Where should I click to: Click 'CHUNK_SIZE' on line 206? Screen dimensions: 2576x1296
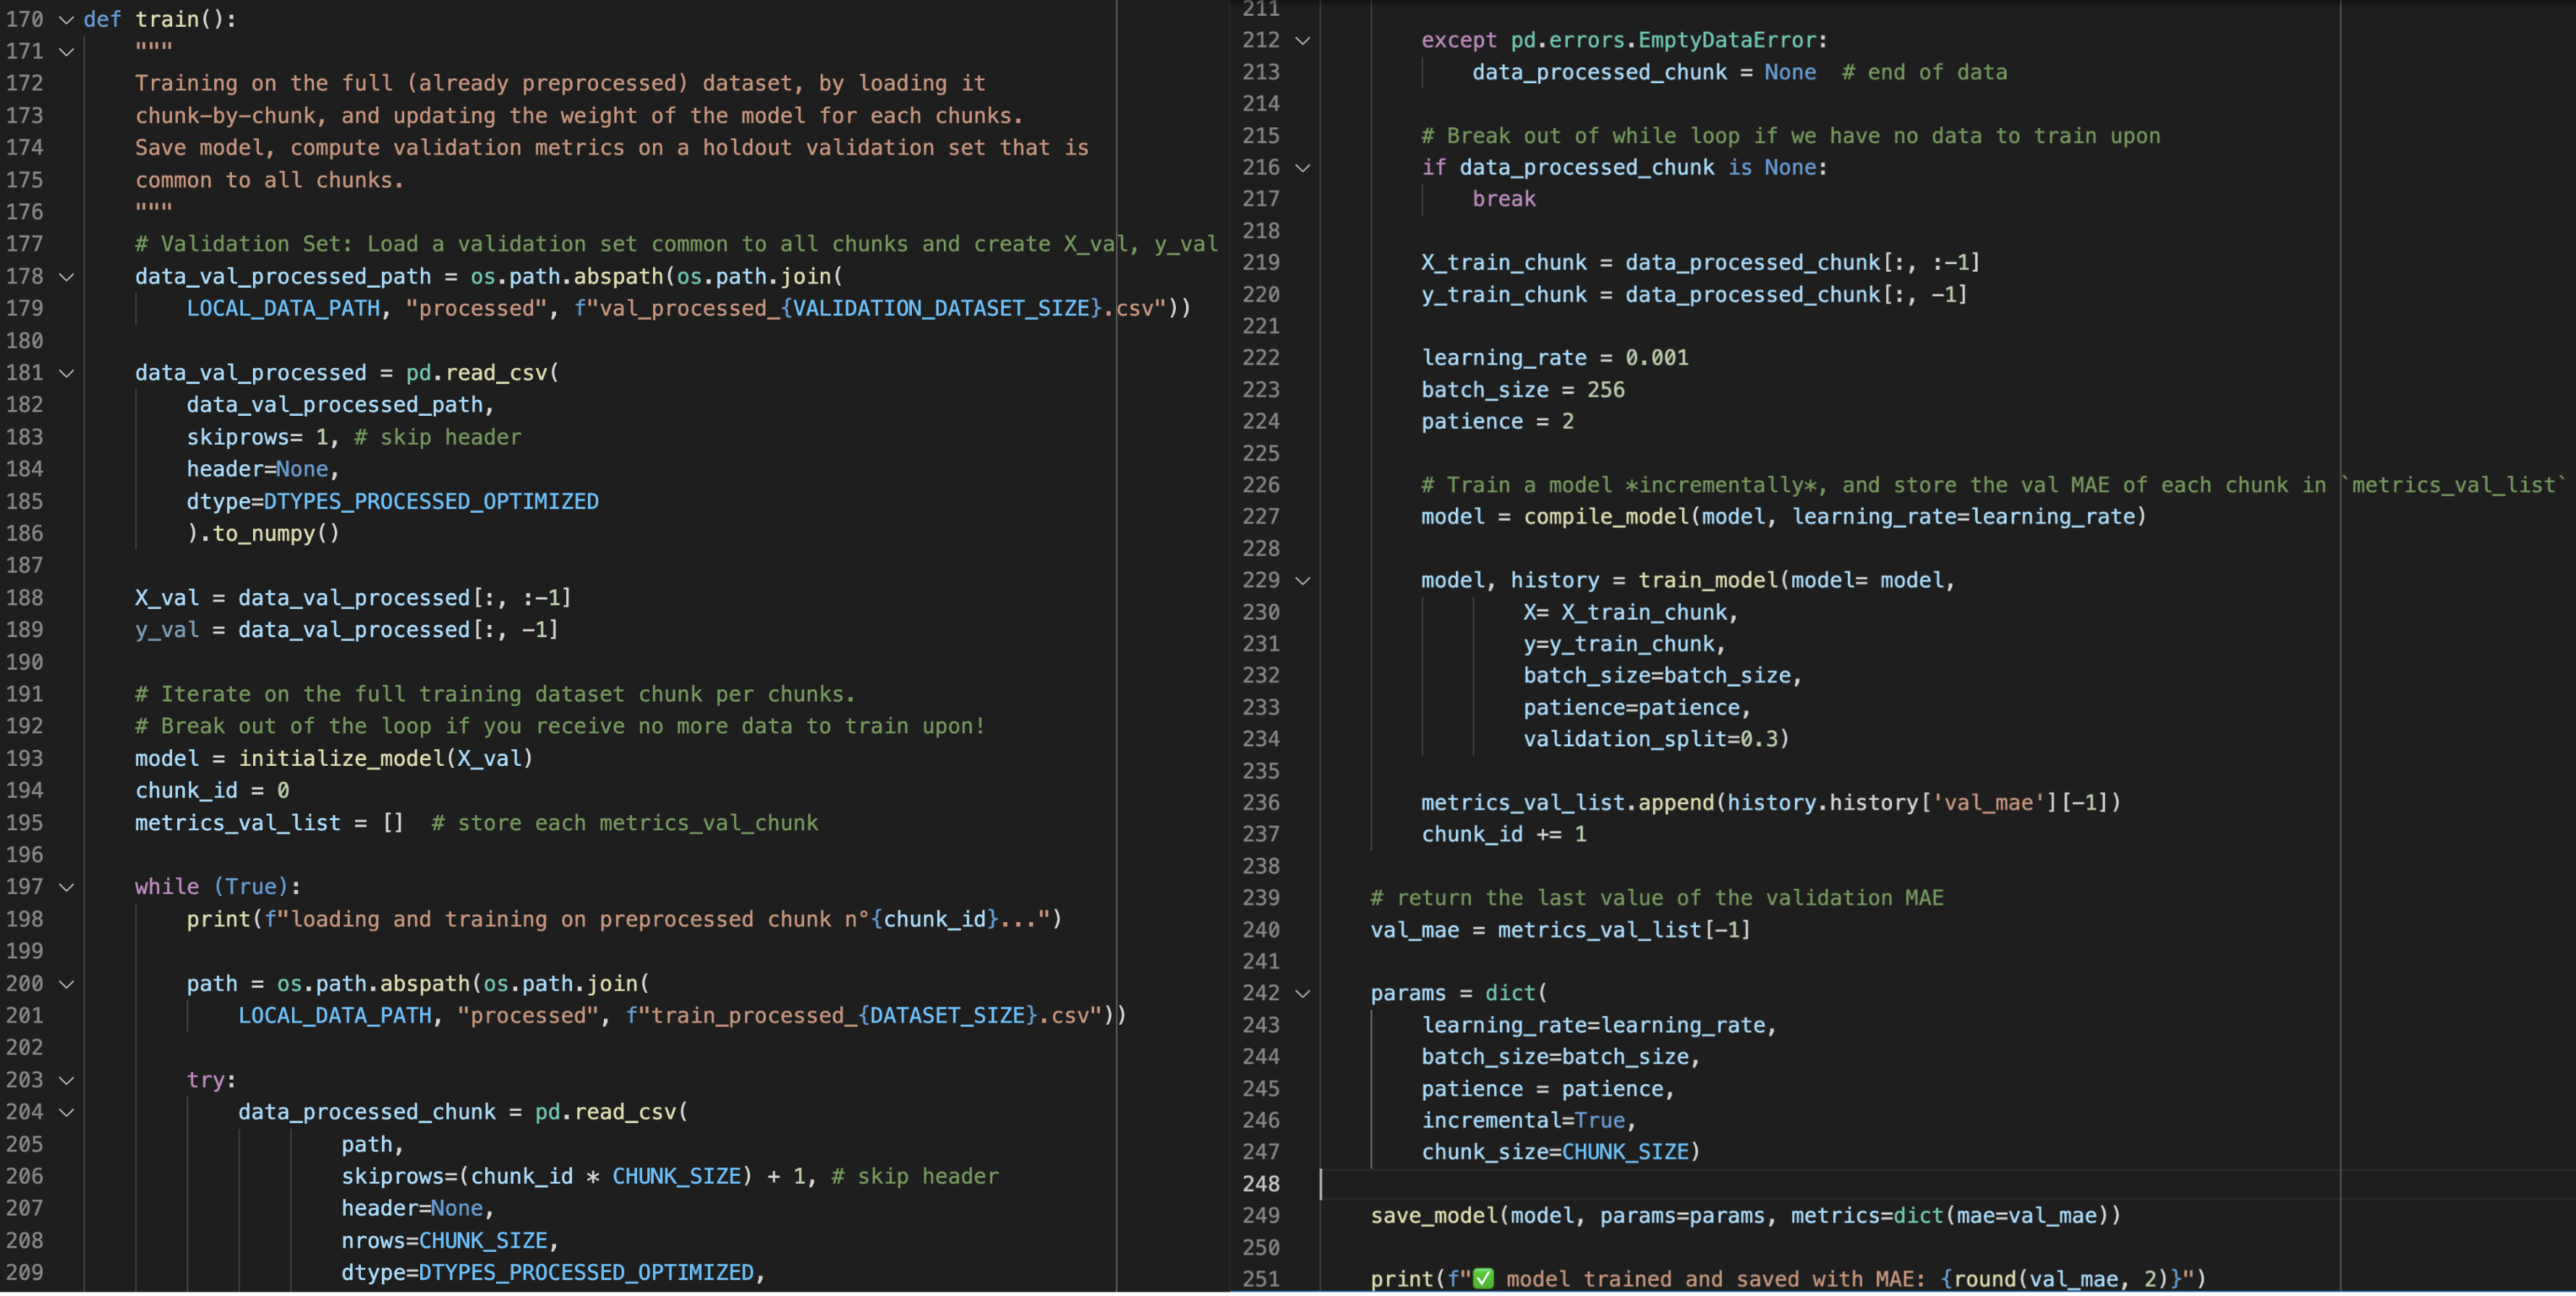click(x=676, y=1176)
